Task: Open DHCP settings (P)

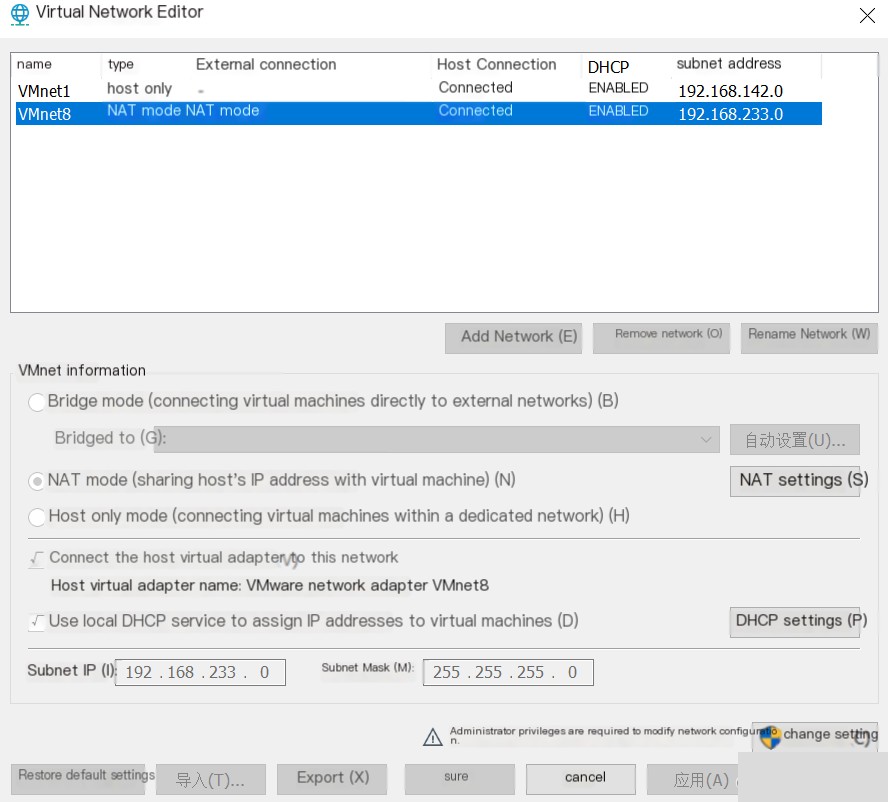Action: click(795, 622)
